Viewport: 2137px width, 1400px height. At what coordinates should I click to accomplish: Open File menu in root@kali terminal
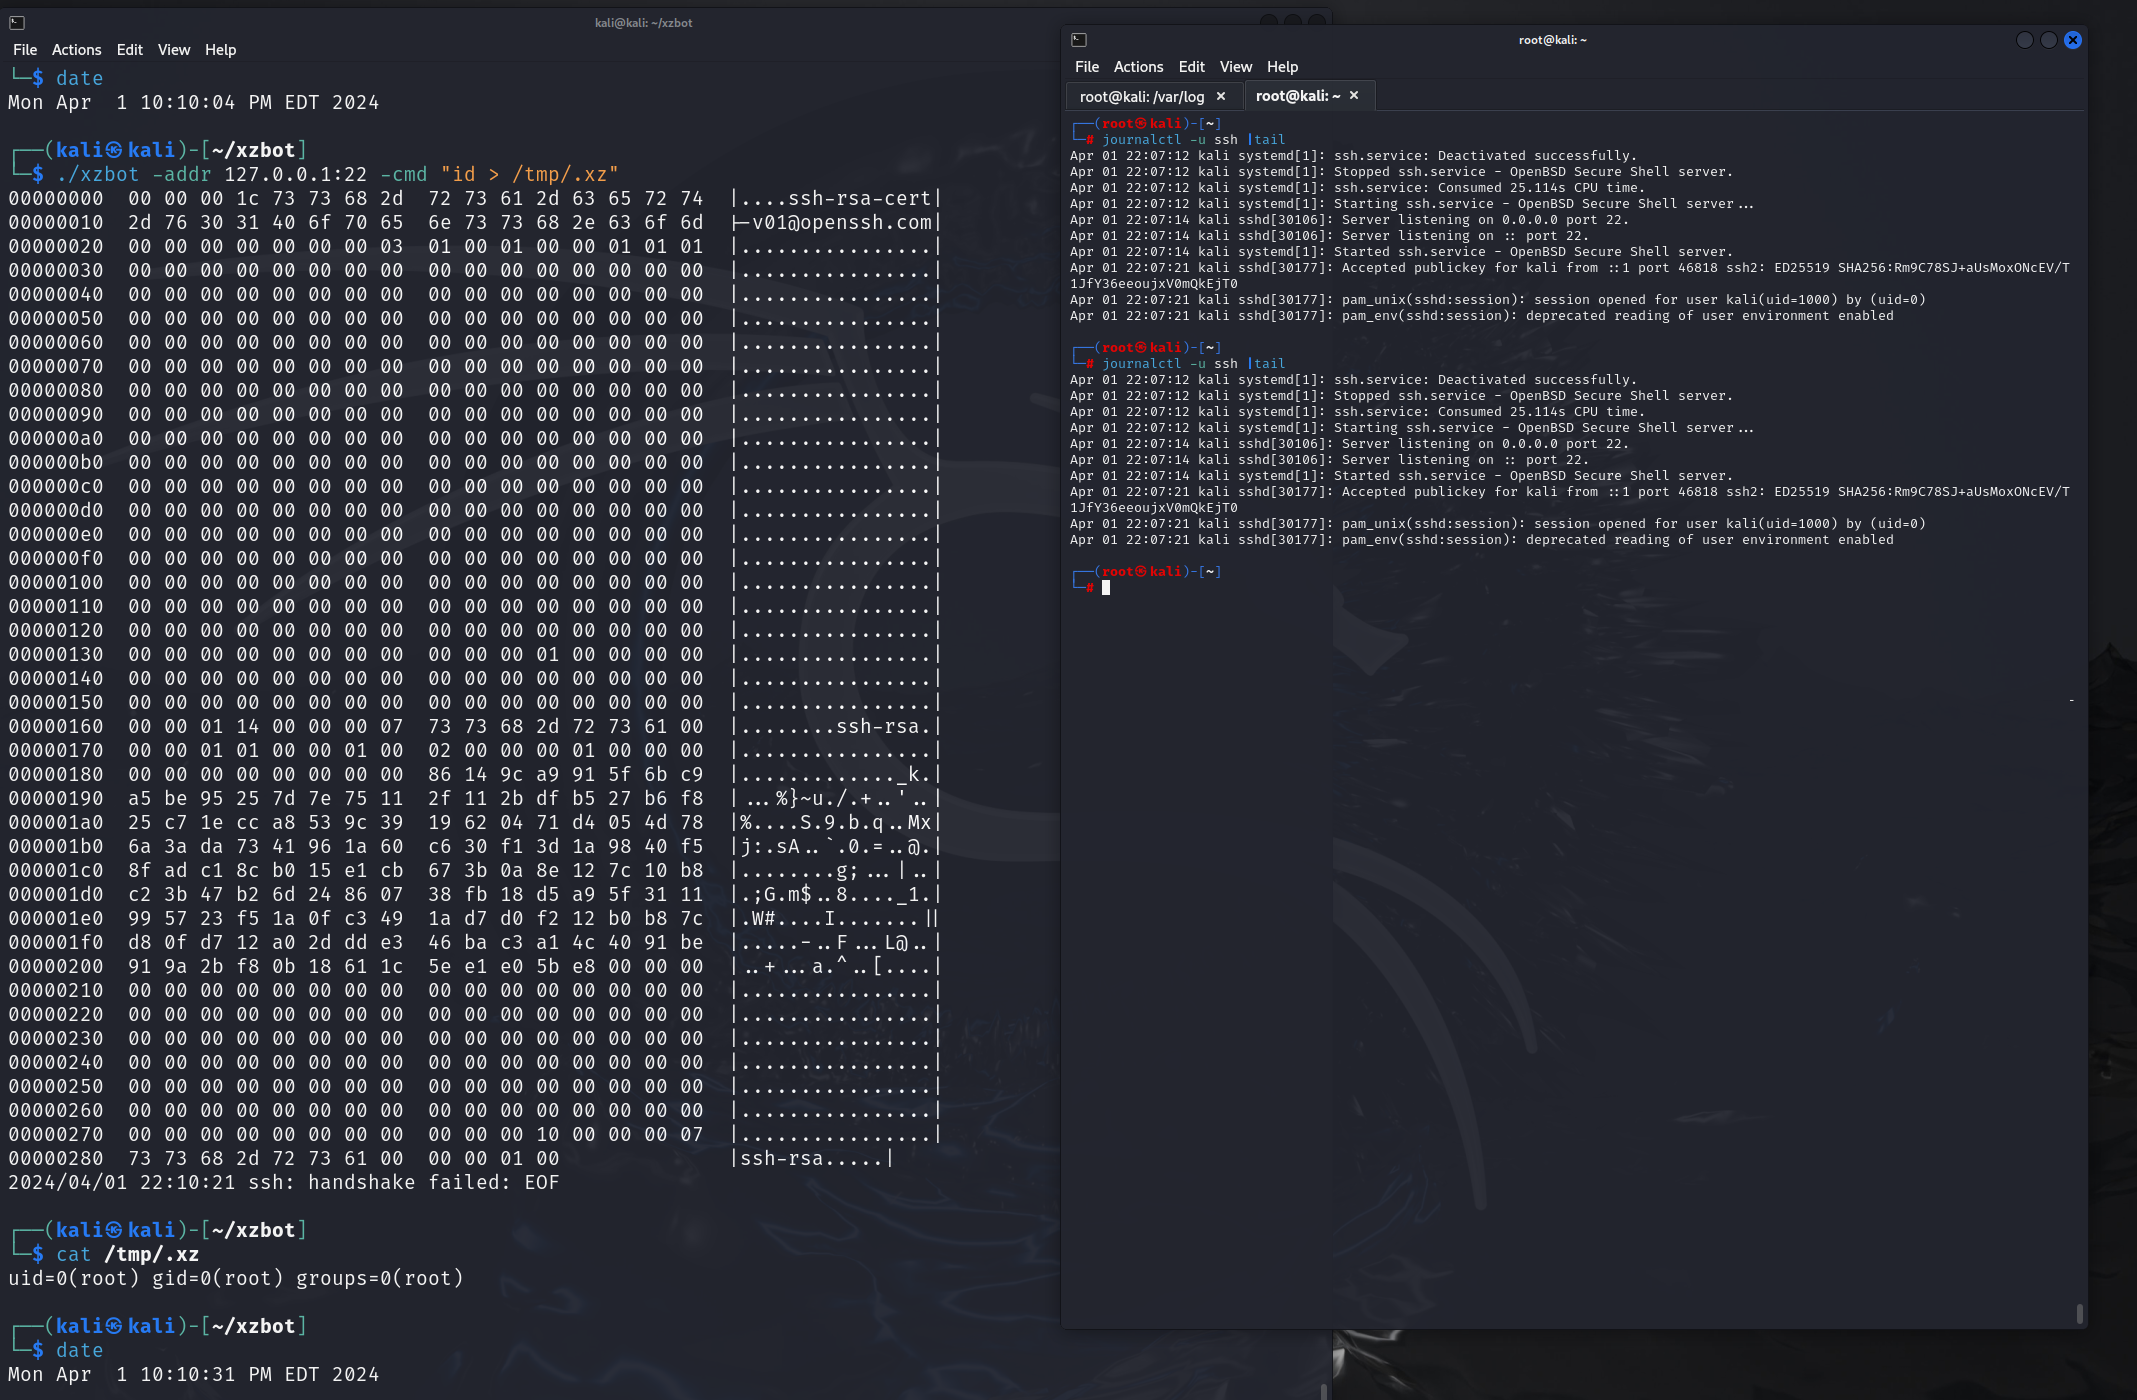click(x=1087, y=67)
